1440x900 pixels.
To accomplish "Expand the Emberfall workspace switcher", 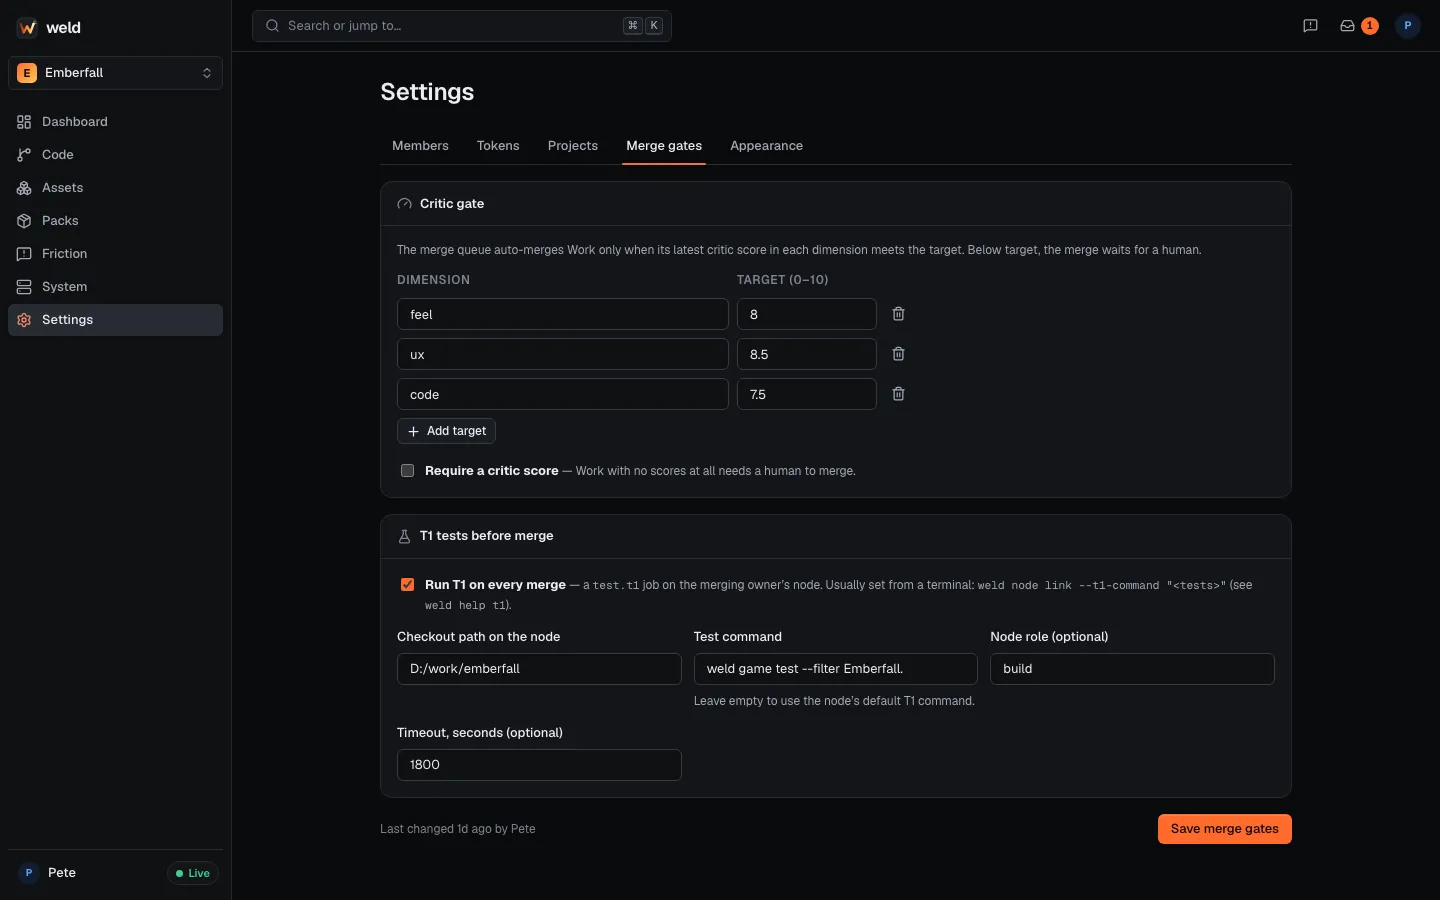I will click(115, 73).
